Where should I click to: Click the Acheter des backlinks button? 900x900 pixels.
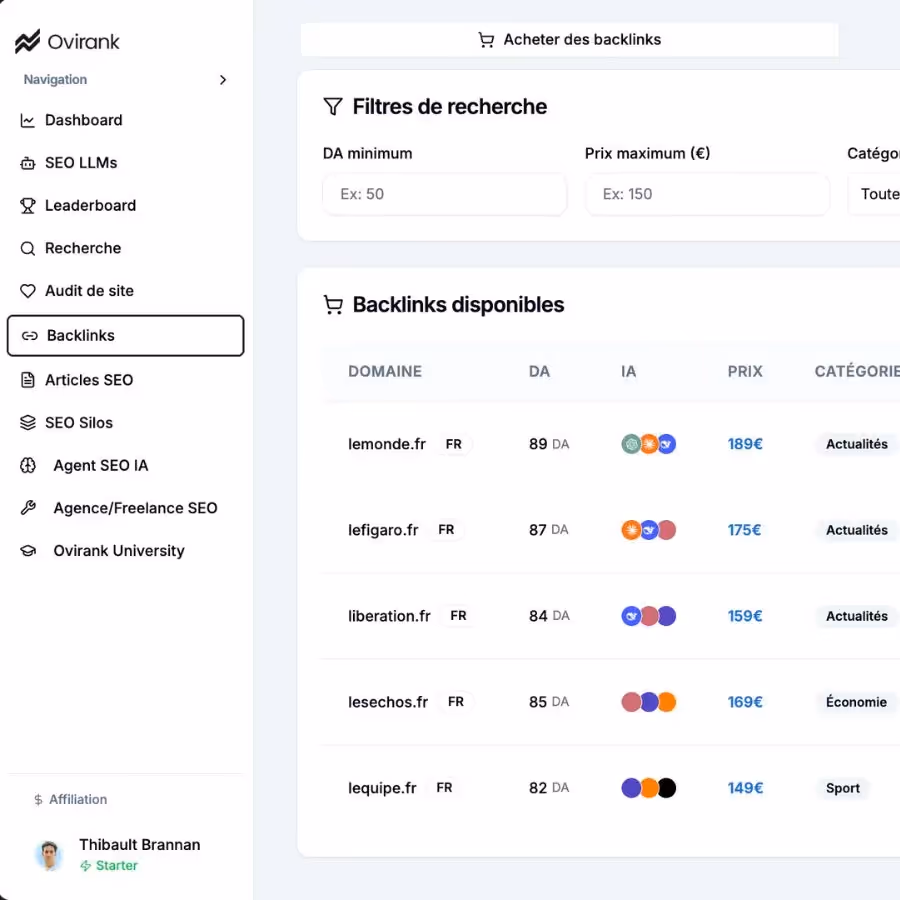coord(569,40)
